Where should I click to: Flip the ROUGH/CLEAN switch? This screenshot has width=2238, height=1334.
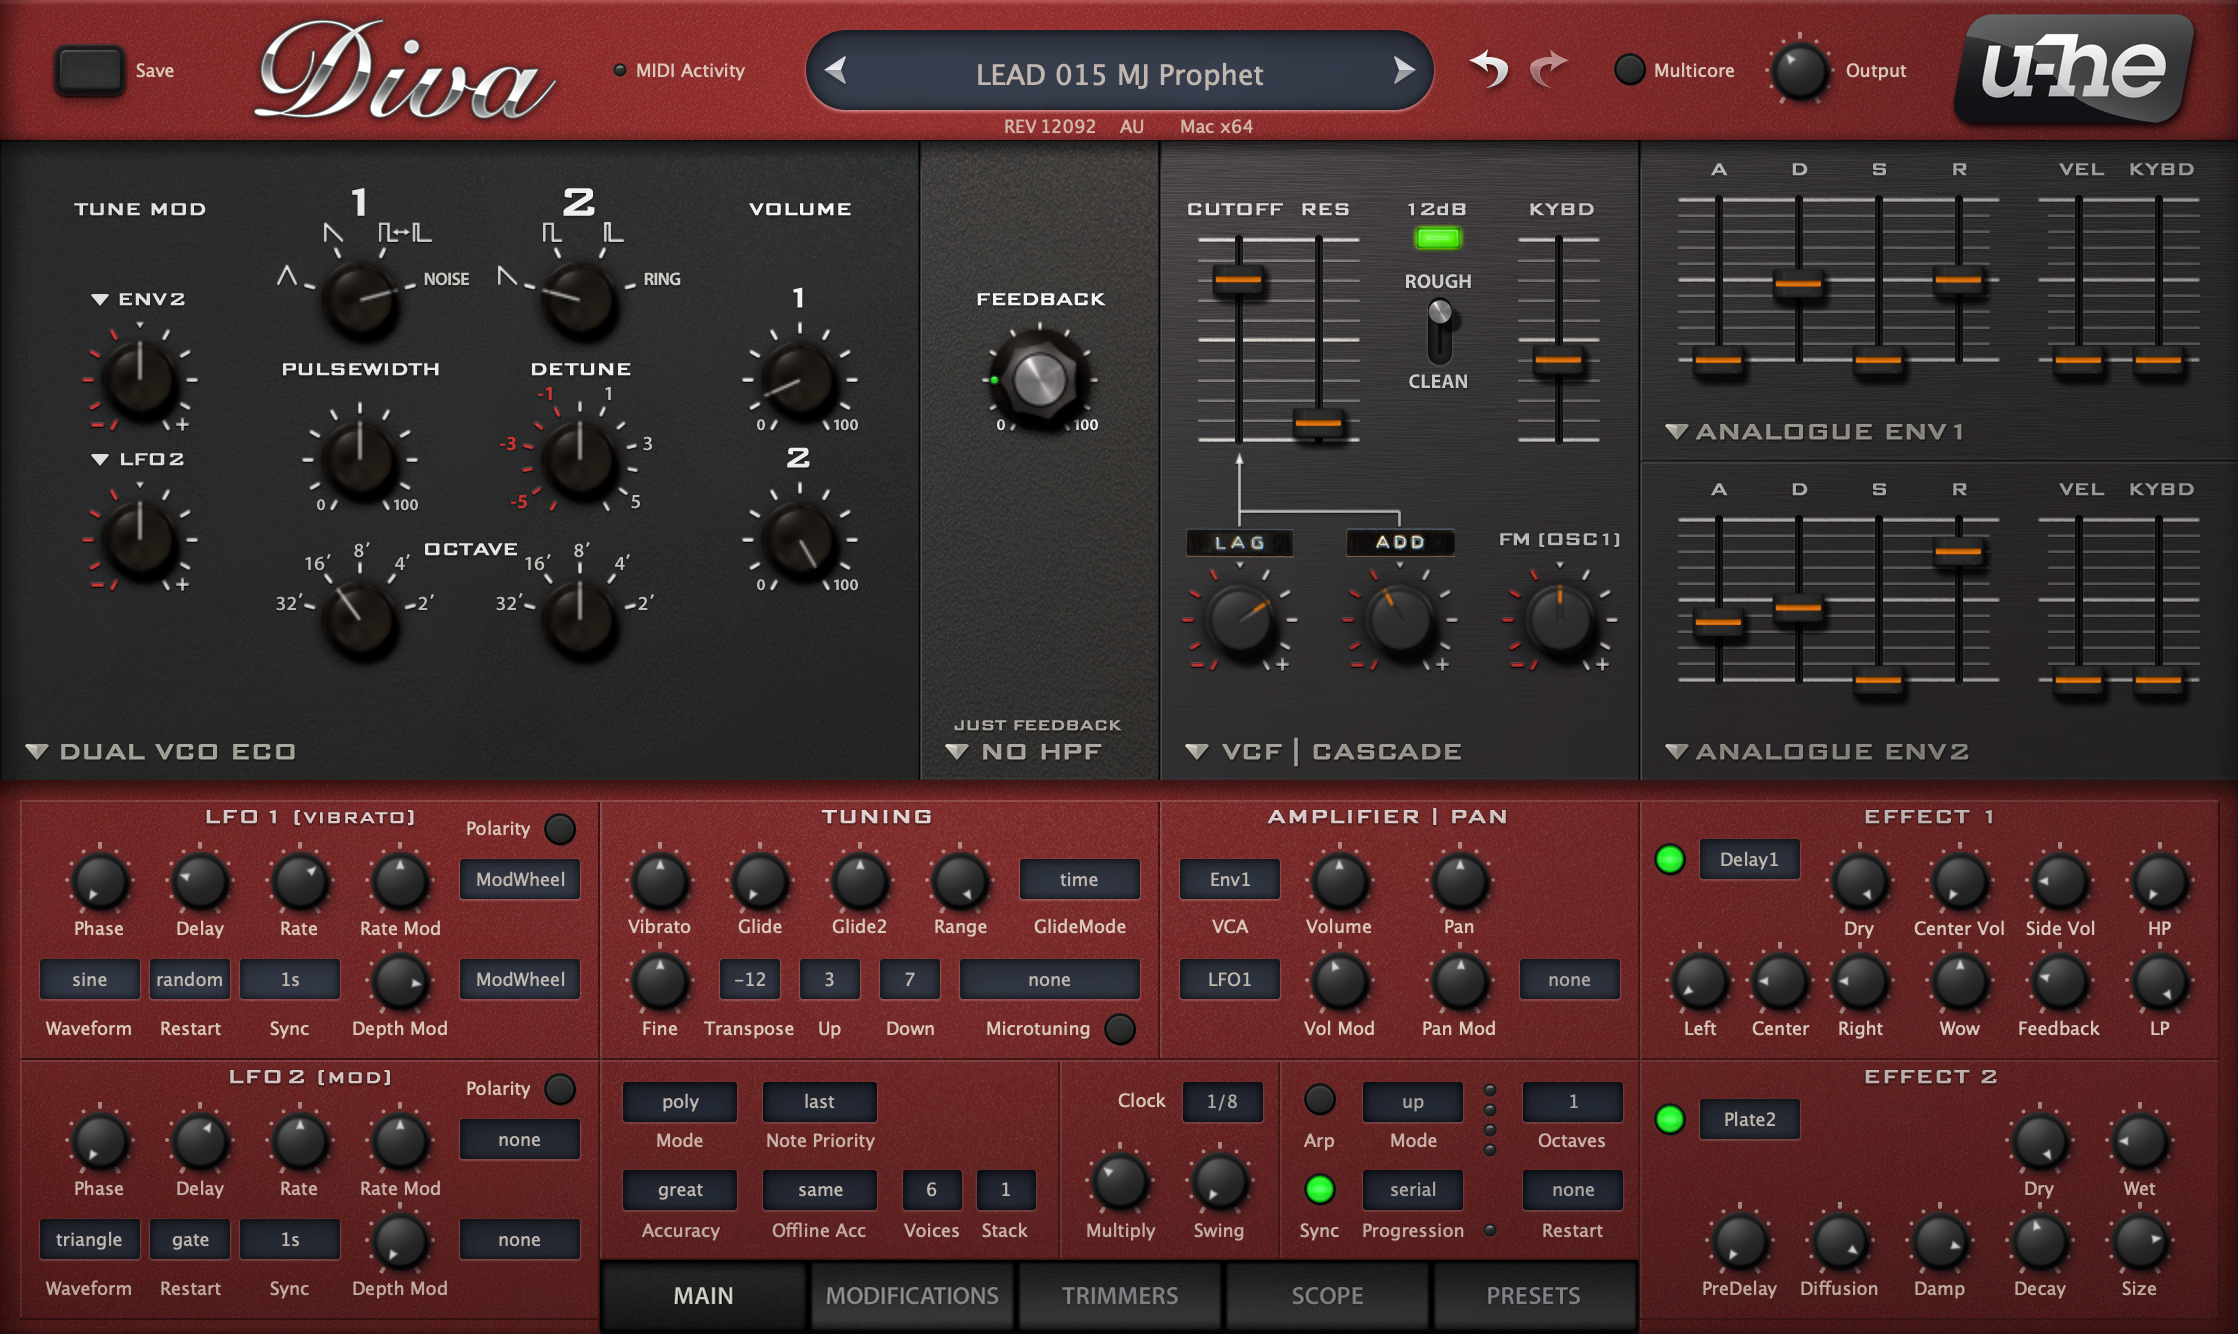click(x=1439, y=331)
